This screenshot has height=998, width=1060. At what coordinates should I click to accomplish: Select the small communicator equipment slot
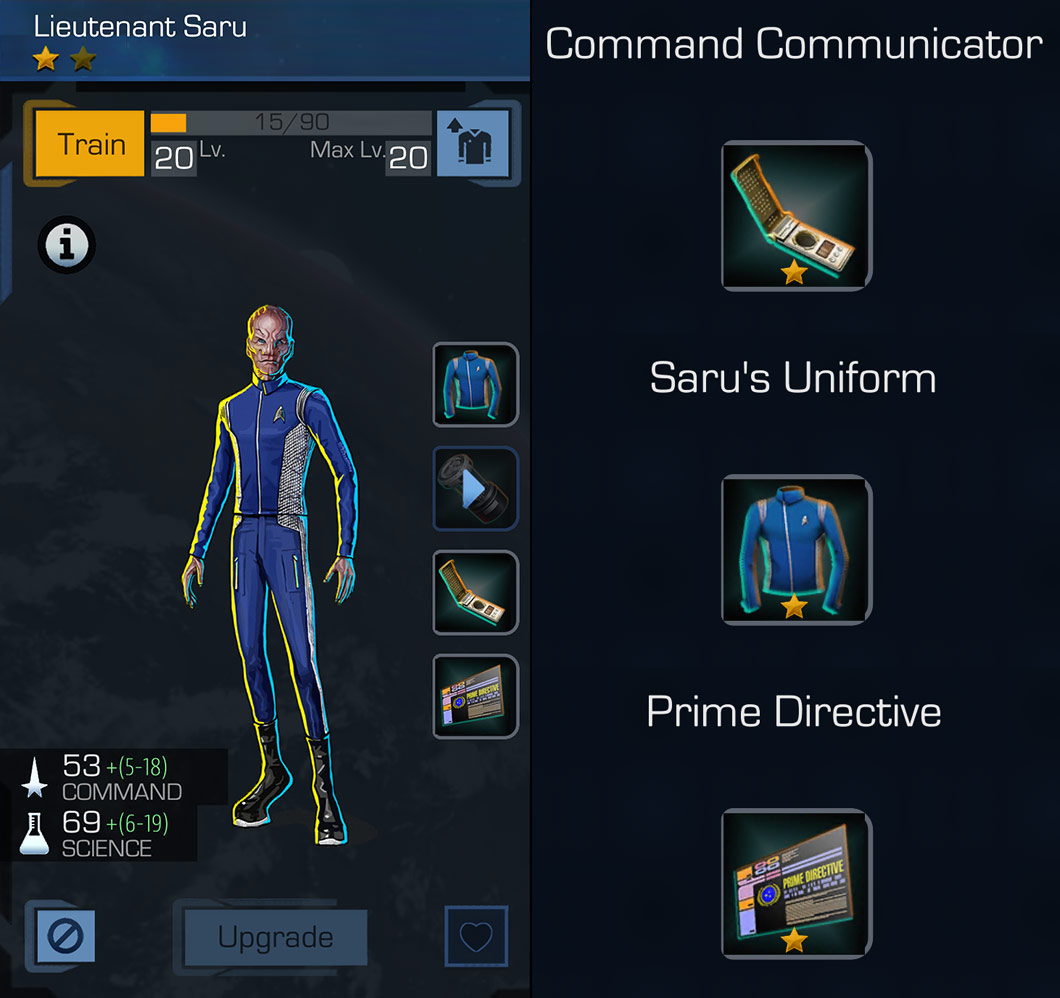pos(475,592)
